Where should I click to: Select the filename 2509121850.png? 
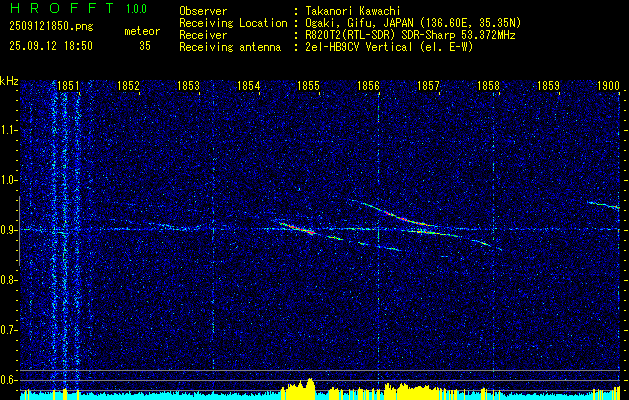pos(51,27)
